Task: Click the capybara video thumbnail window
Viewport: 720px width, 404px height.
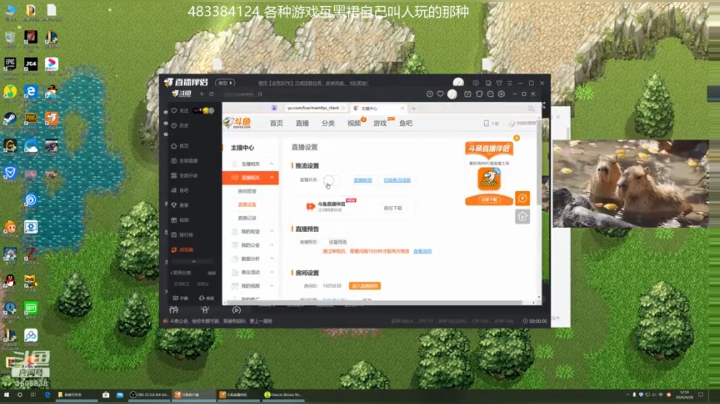Action: click(630, 184)
